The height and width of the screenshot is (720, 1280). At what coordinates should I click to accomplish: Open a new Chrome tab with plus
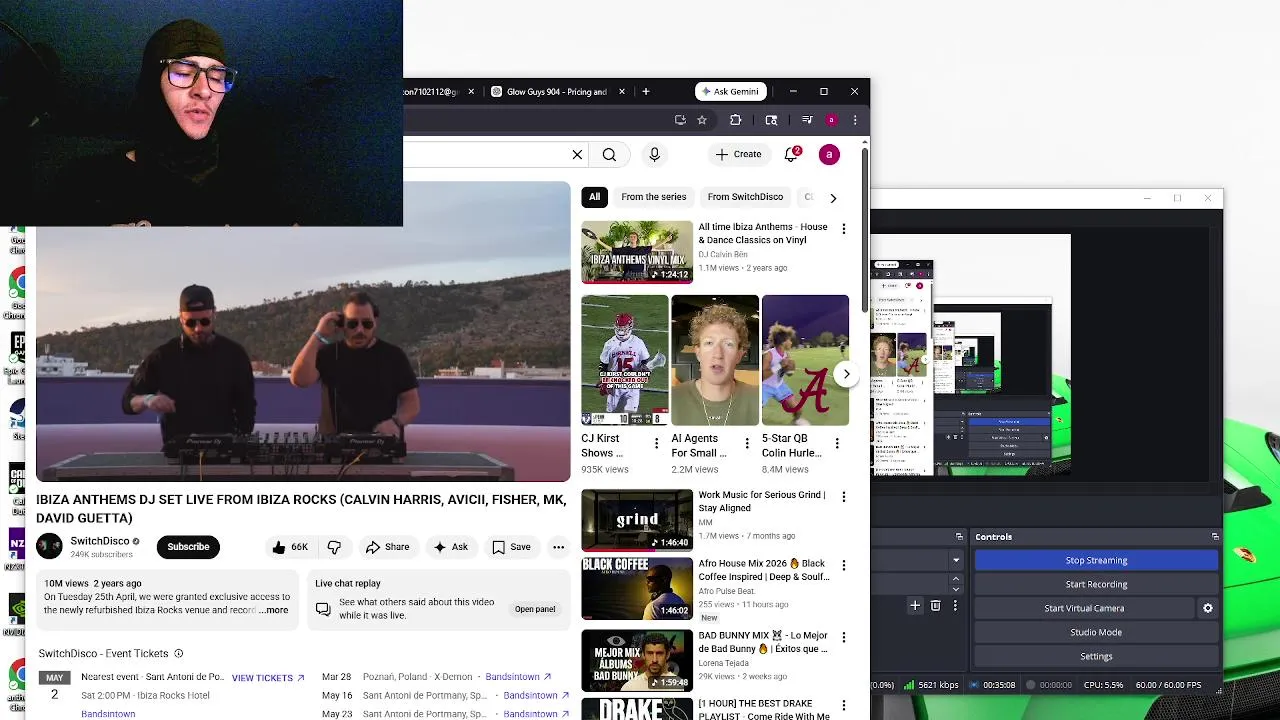646,91
